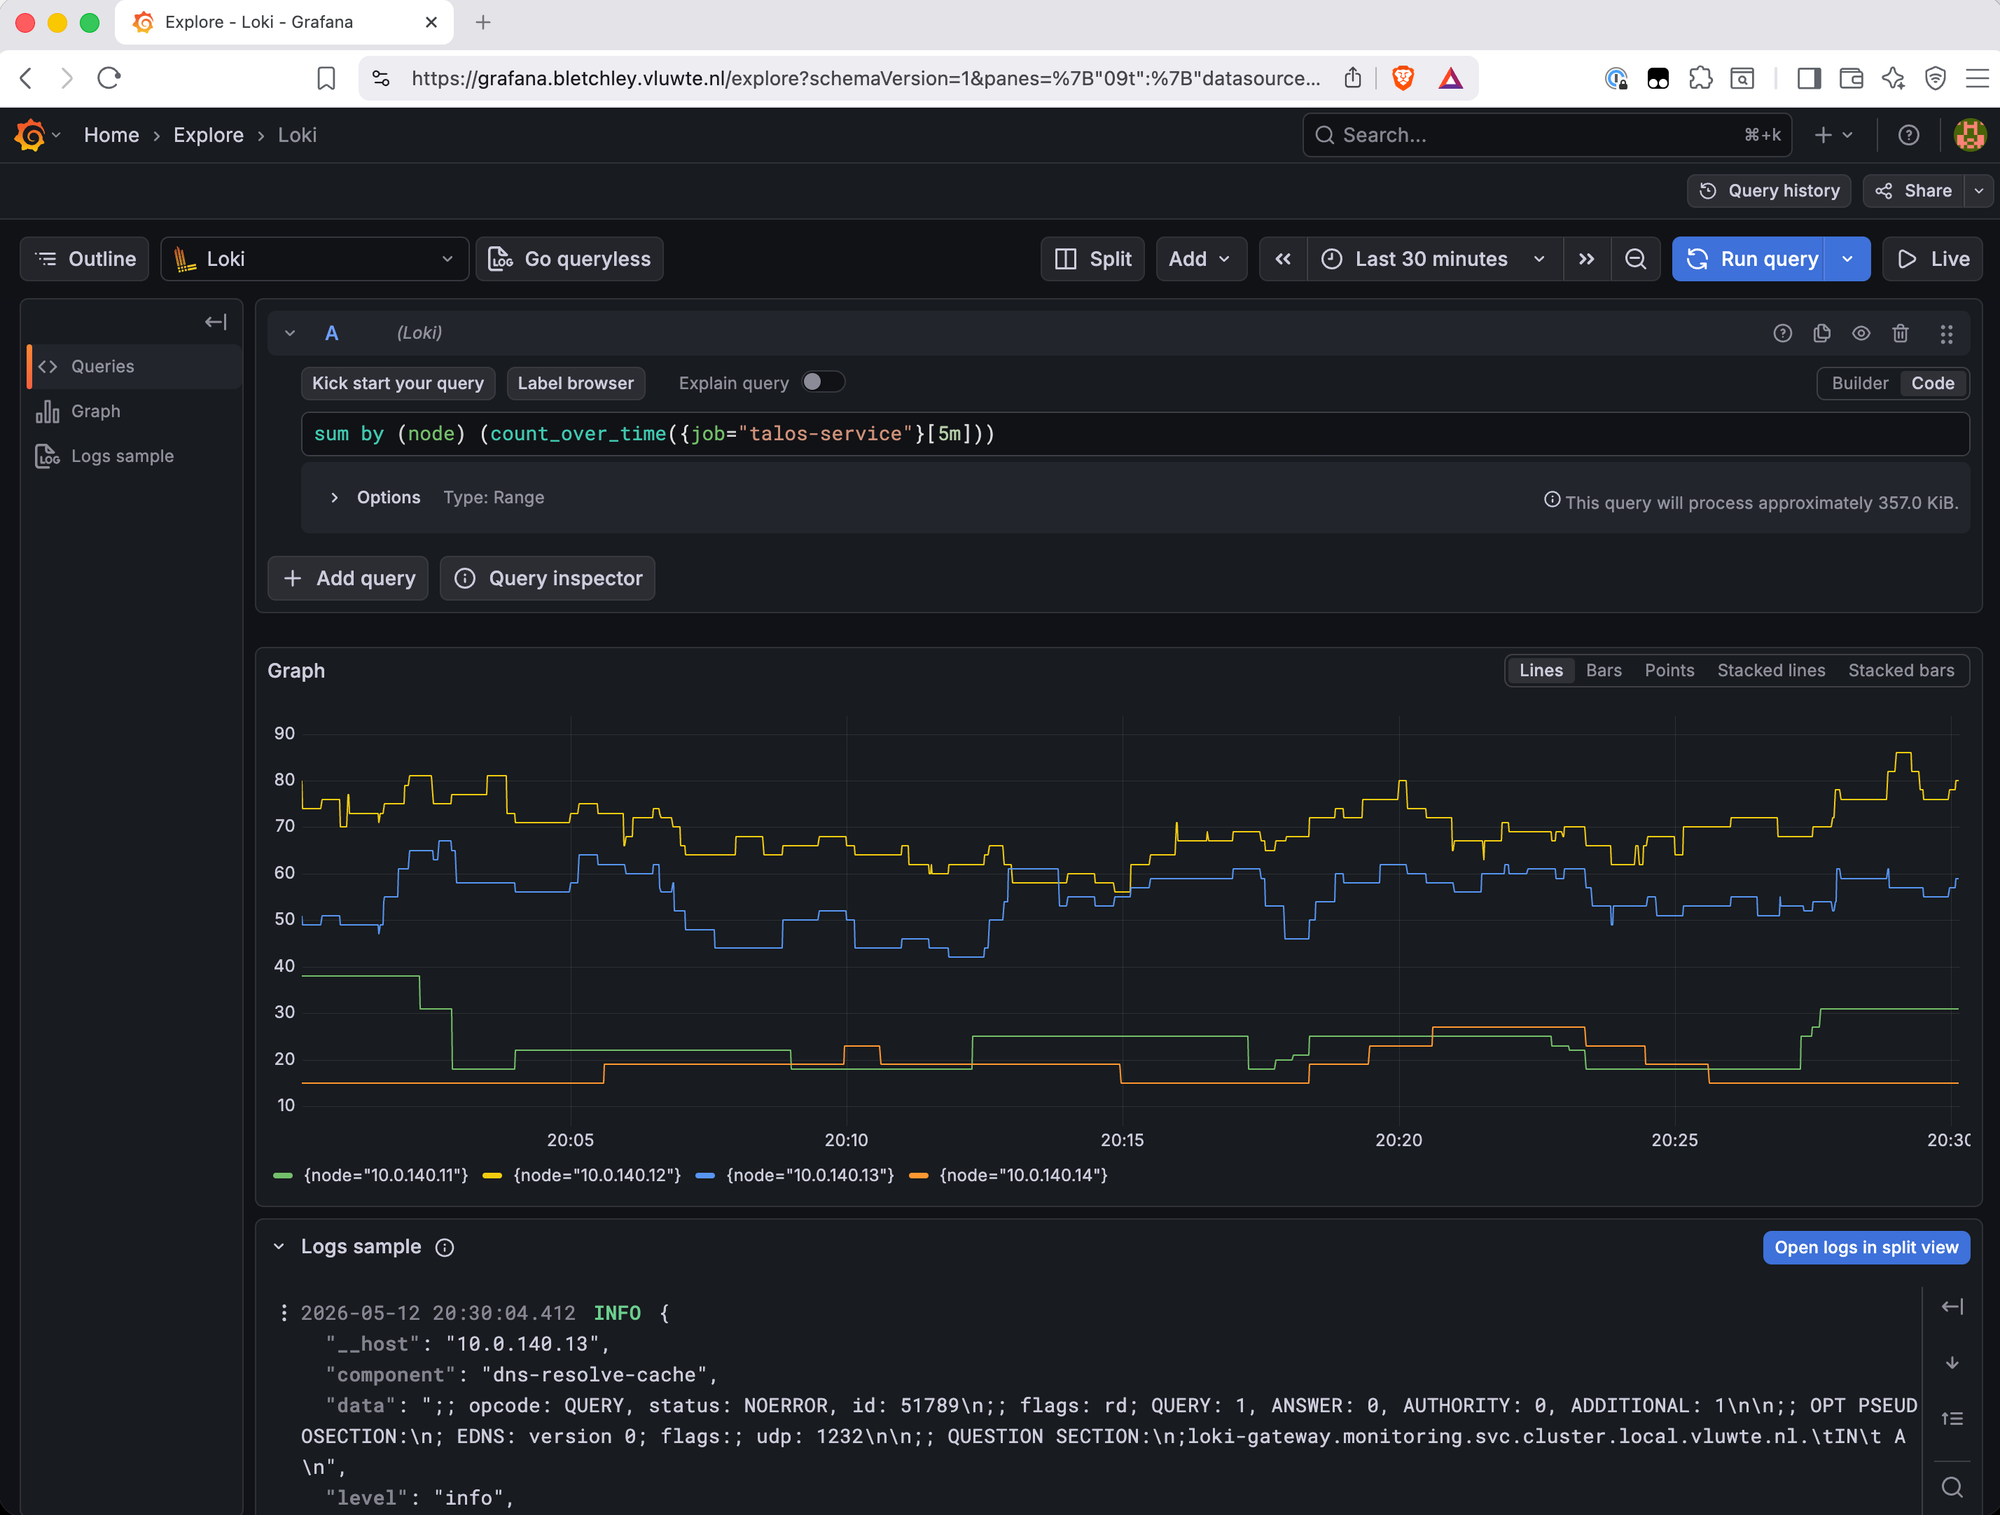Collapse query row A chevron

pos(290,333)
